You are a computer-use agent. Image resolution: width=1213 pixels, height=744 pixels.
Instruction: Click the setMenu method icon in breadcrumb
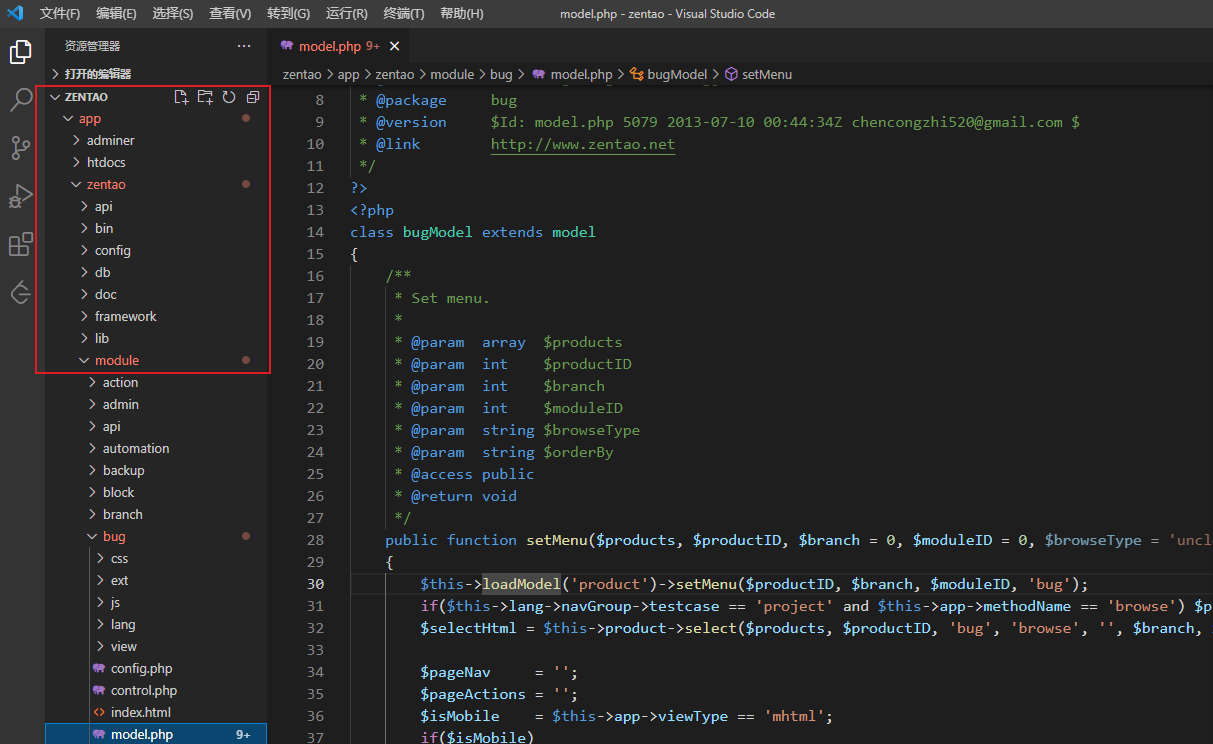pyautogui.click(x=731, y=74)
